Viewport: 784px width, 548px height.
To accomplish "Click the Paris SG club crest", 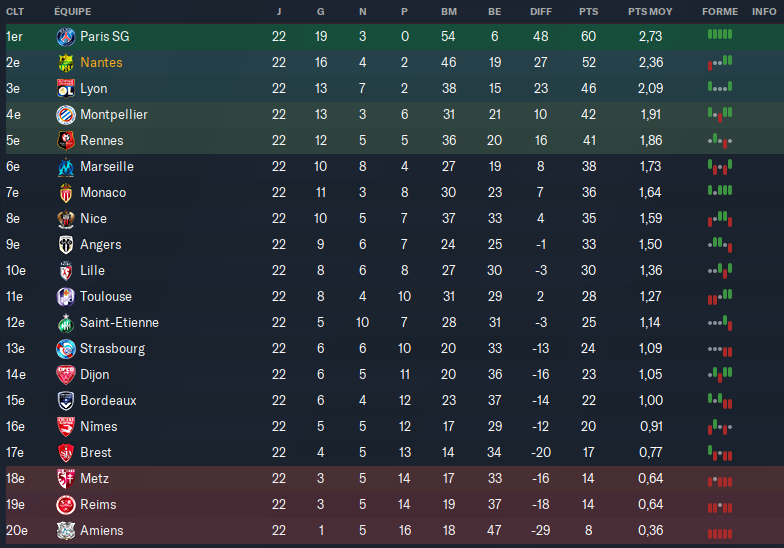I will 66,37.
